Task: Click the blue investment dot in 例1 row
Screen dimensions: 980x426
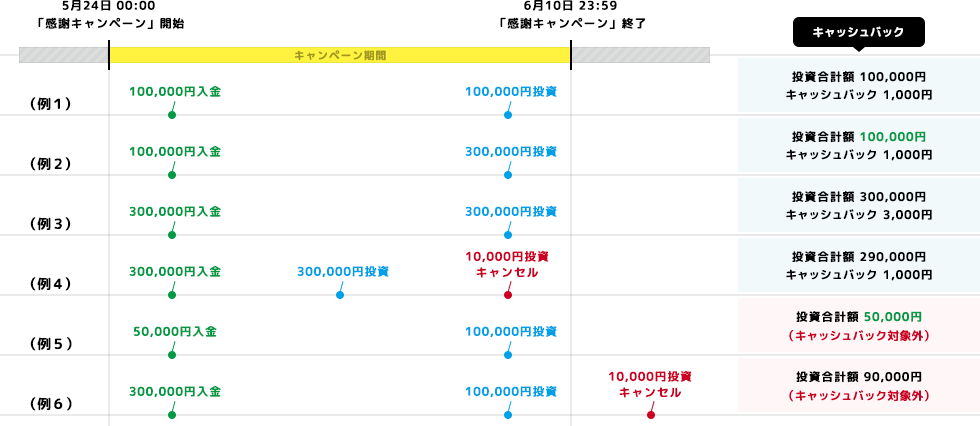Action: coord(508,115)
